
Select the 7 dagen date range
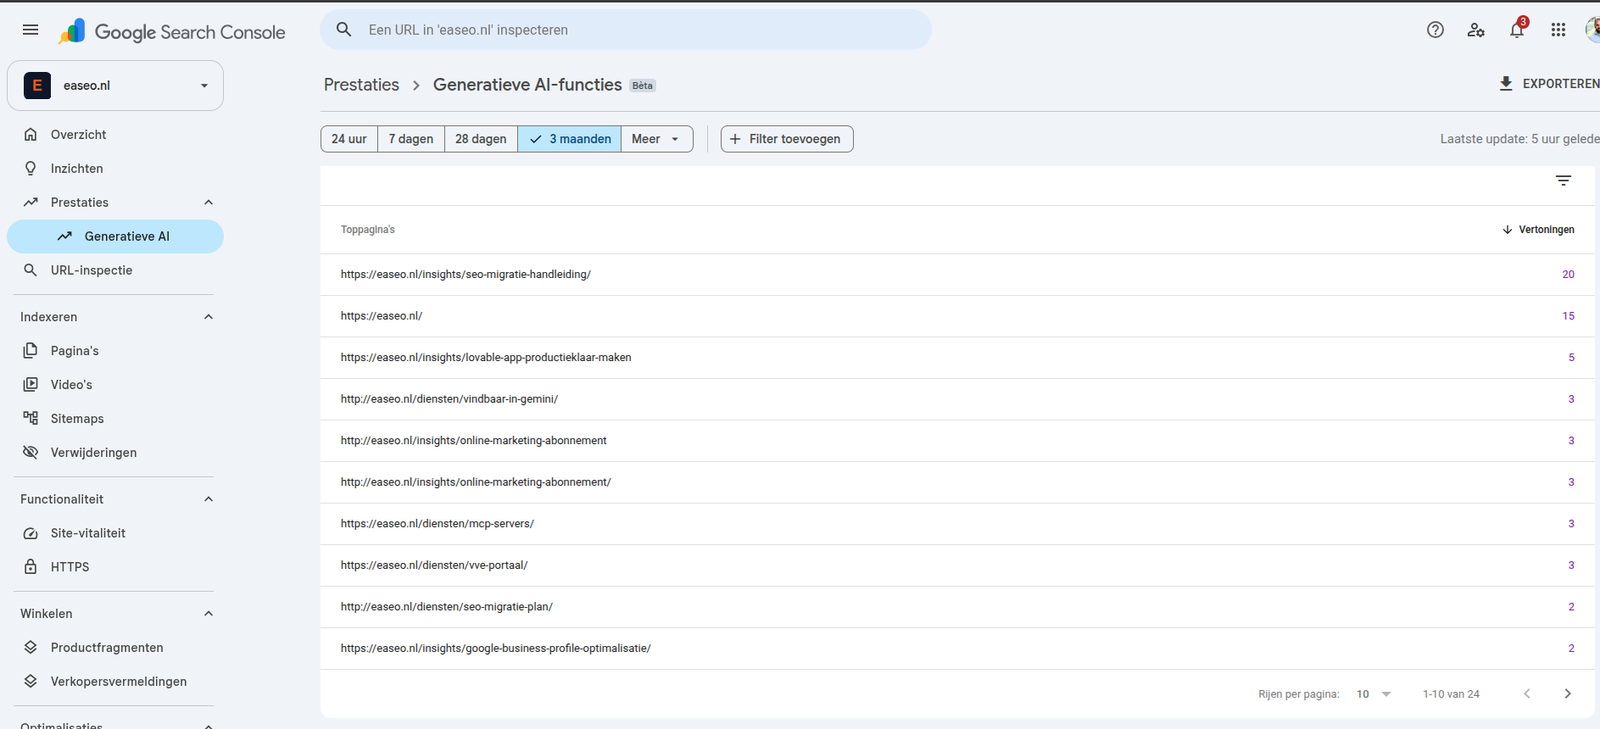411,139
